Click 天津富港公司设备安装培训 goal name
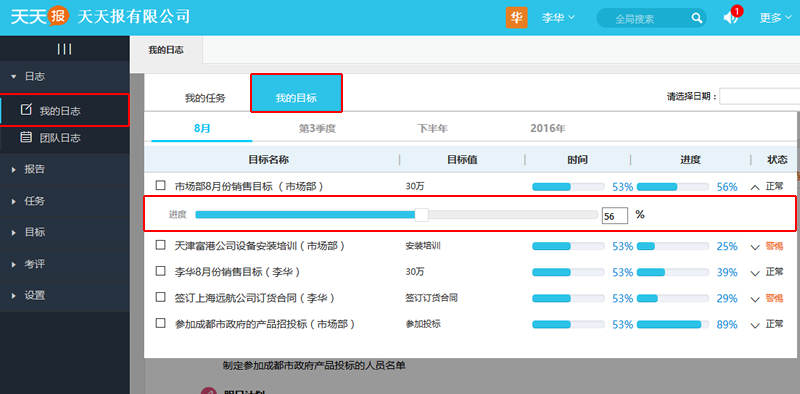This screenshot has width=800, height=394. (x=260, y=247)
